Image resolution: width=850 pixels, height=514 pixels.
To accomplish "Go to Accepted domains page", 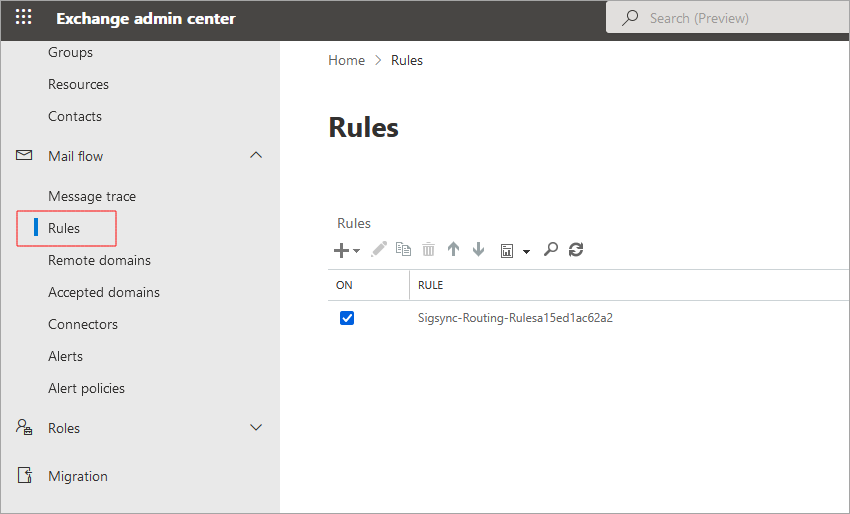I will click(104, 292).
